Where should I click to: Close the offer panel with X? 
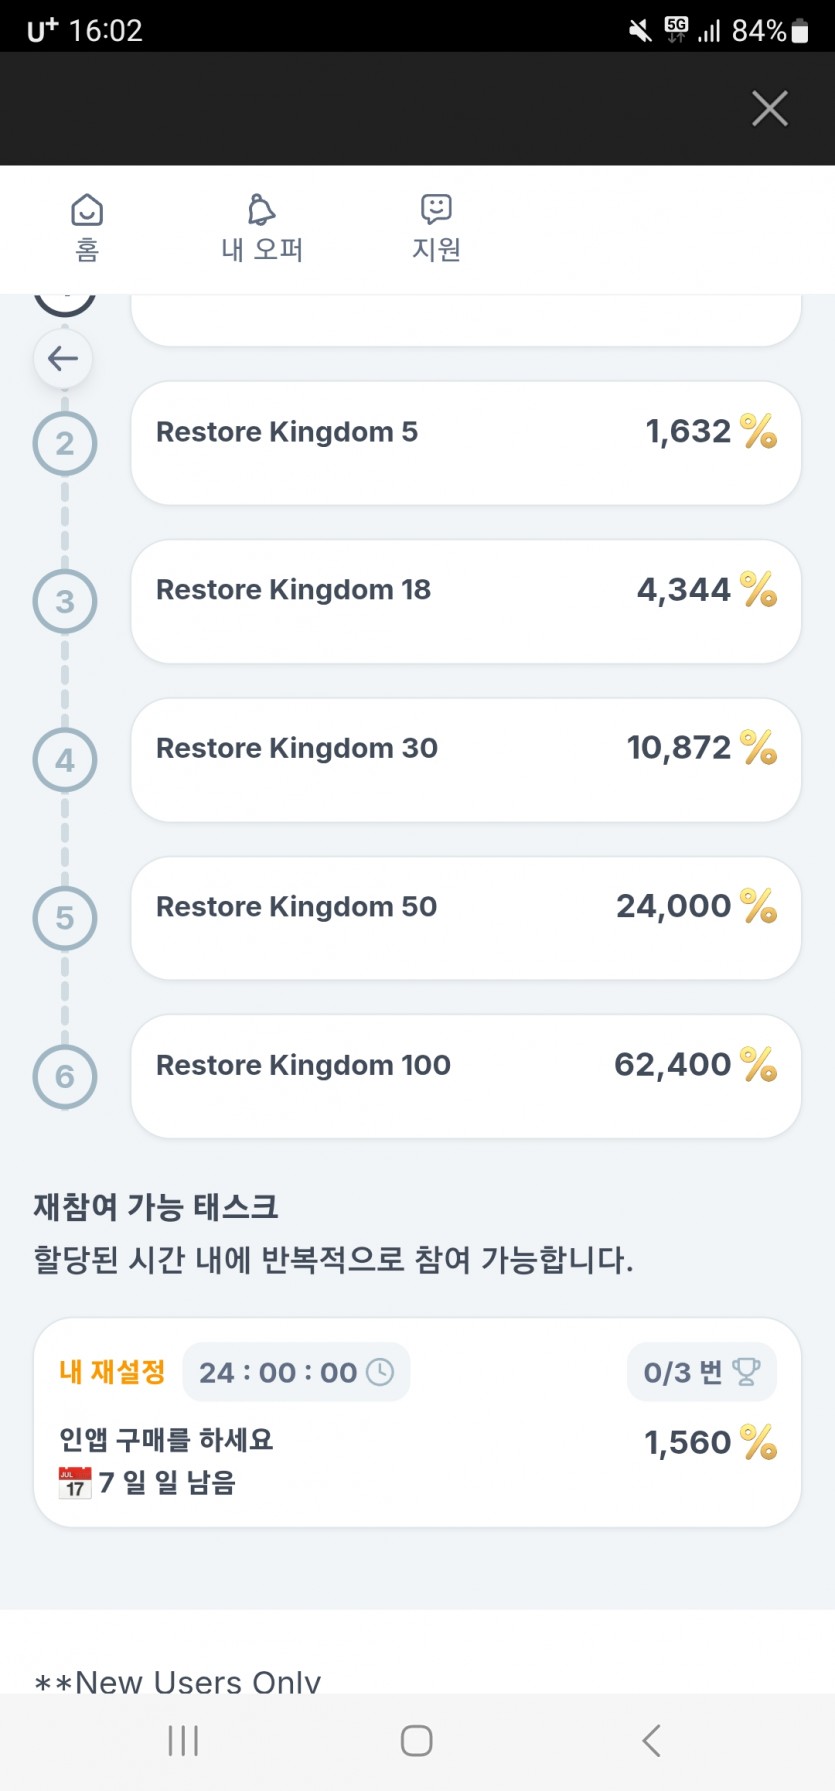point(770,108)
